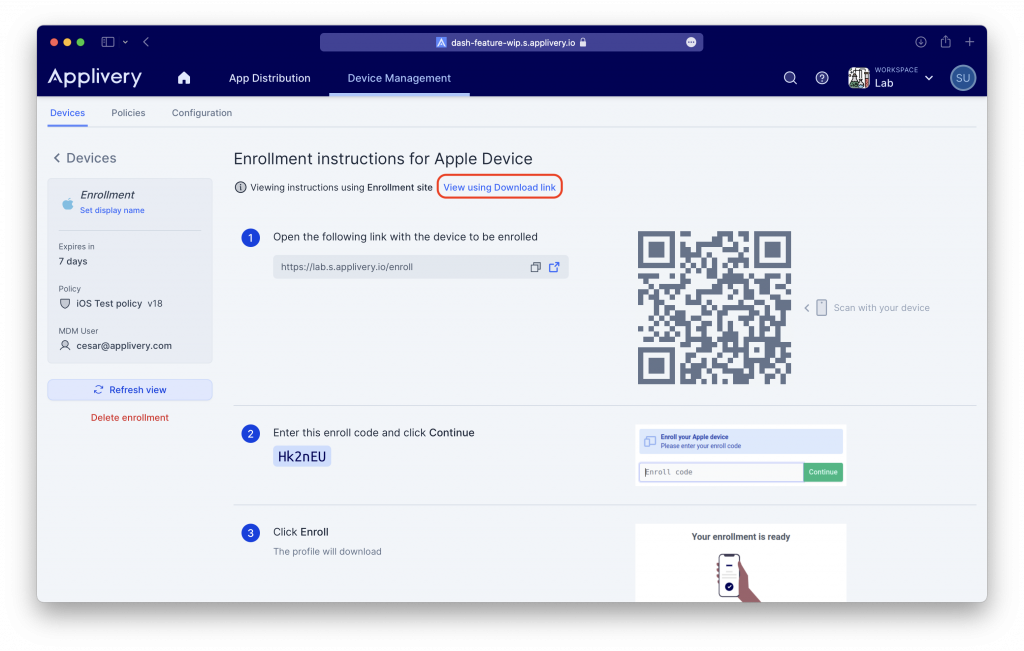1024x651 pixels.
Task: Switch to the Policies tab
Action: (x=128, y=113)
